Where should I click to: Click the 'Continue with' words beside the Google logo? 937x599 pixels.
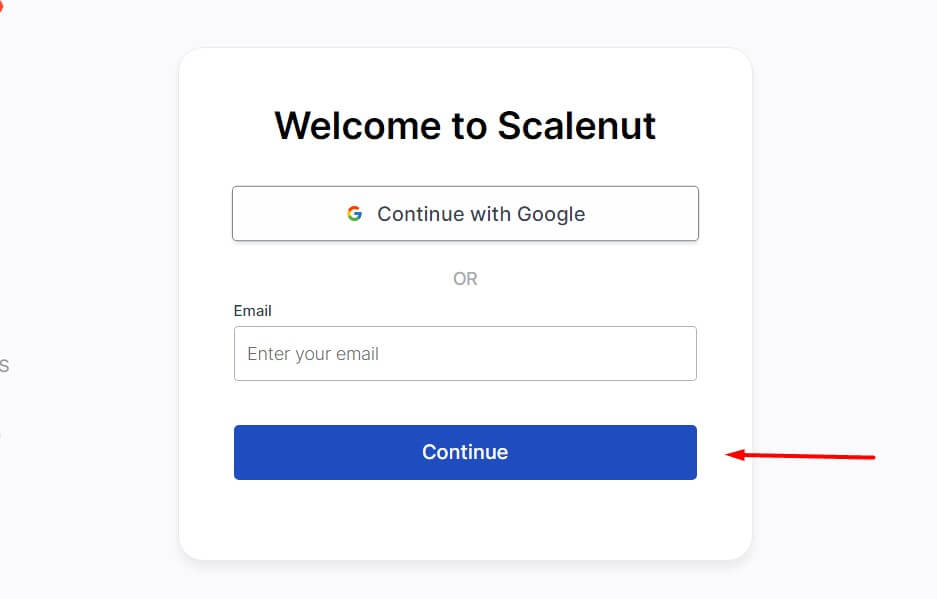tap(444, 214)
